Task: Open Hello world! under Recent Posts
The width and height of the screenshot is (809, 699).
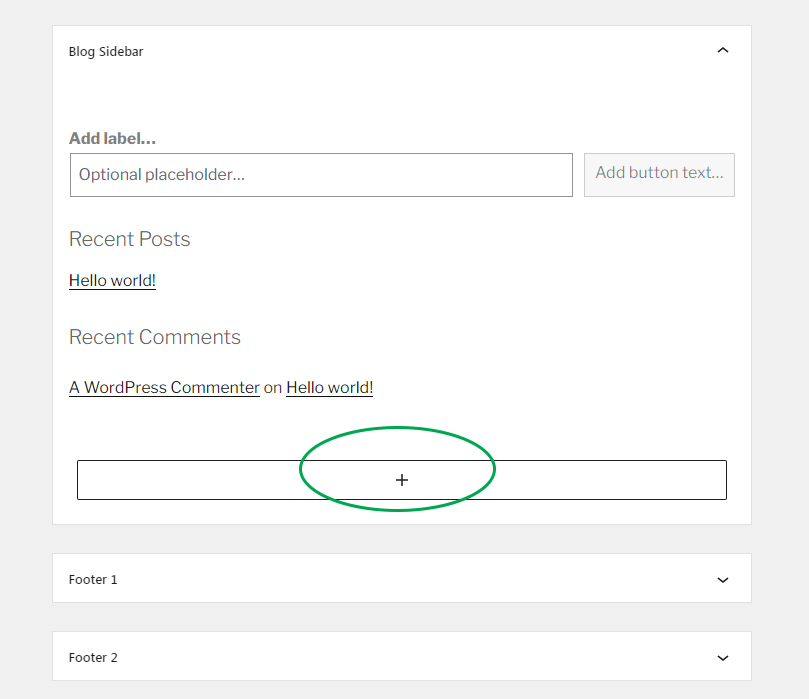Action: [112, 281]
